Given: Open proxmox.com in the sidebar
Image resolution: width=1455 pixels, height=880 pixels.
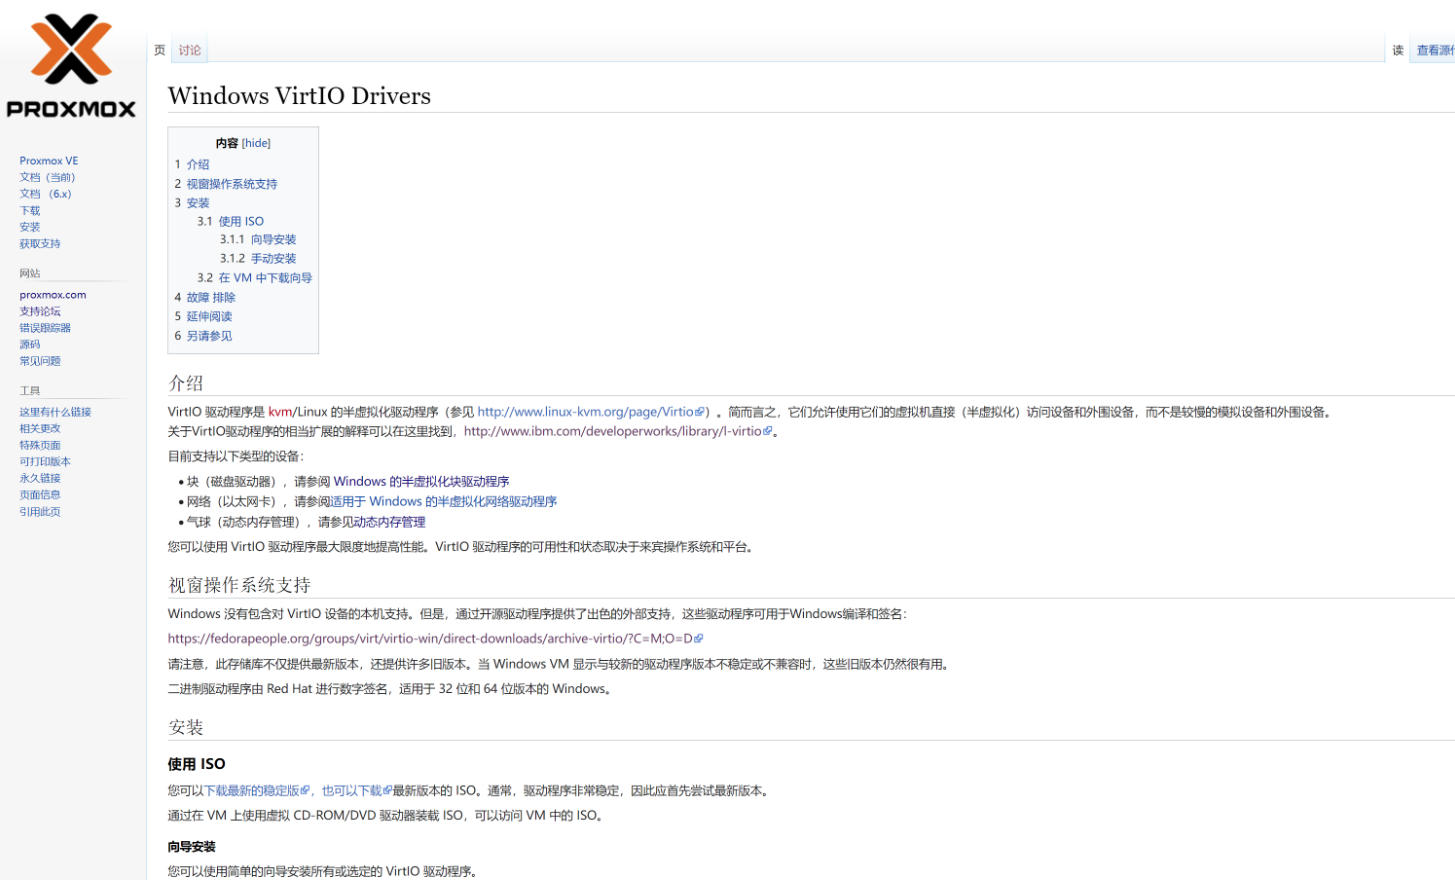Looking at the screenshot, I should tap(53, 295).
